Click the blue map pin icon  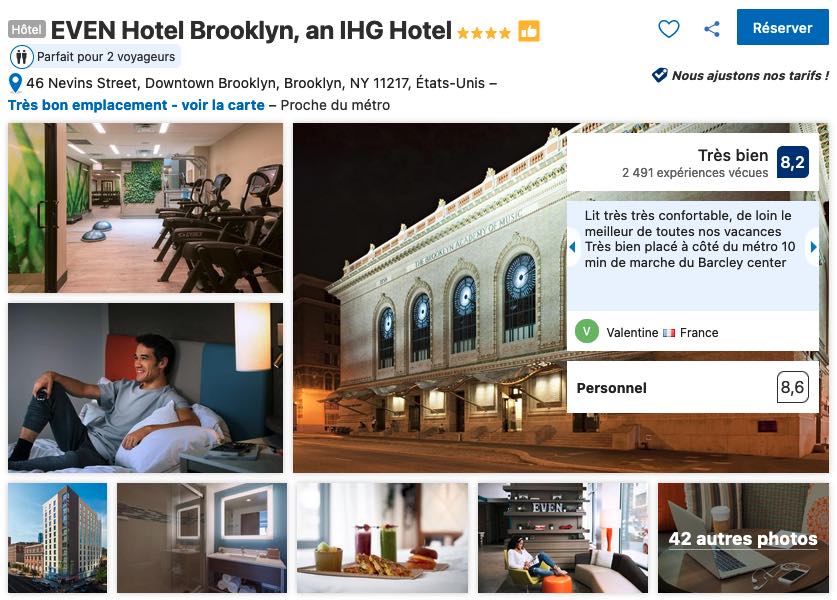(x=15, y=83)
